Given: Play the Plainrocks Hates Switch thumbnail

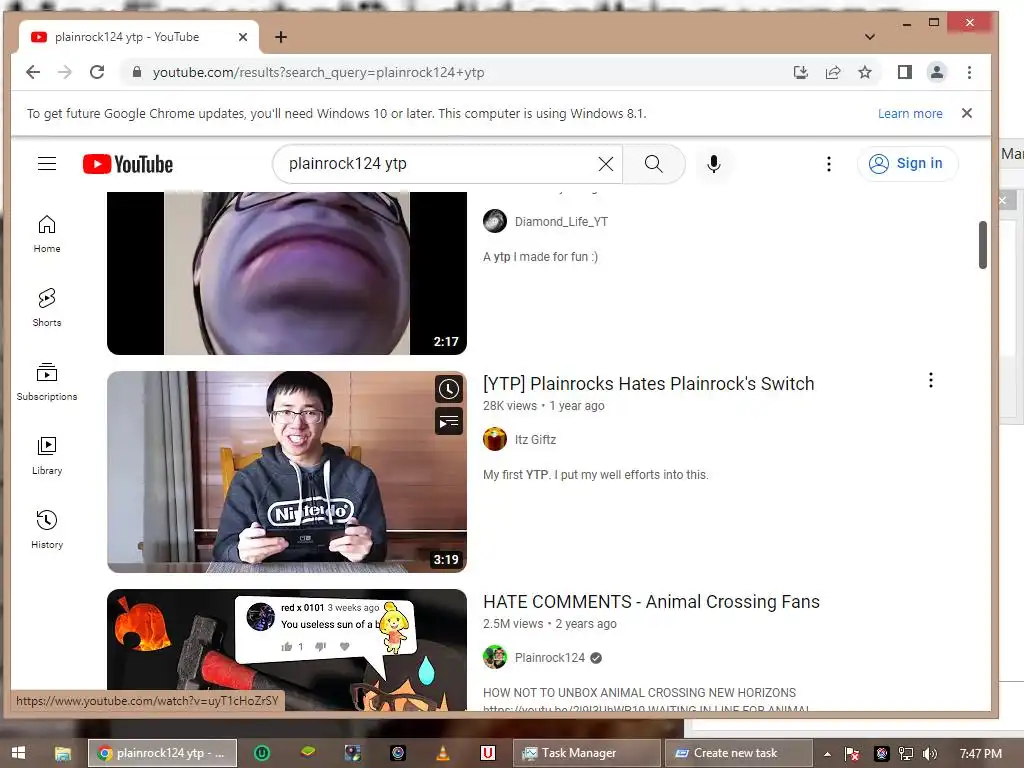Looking at the screenshot, I should point(287,472).
